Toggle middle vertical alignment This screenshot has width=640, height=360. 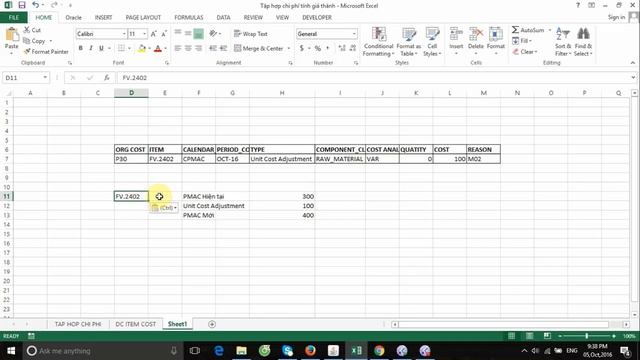pos(188,33)
